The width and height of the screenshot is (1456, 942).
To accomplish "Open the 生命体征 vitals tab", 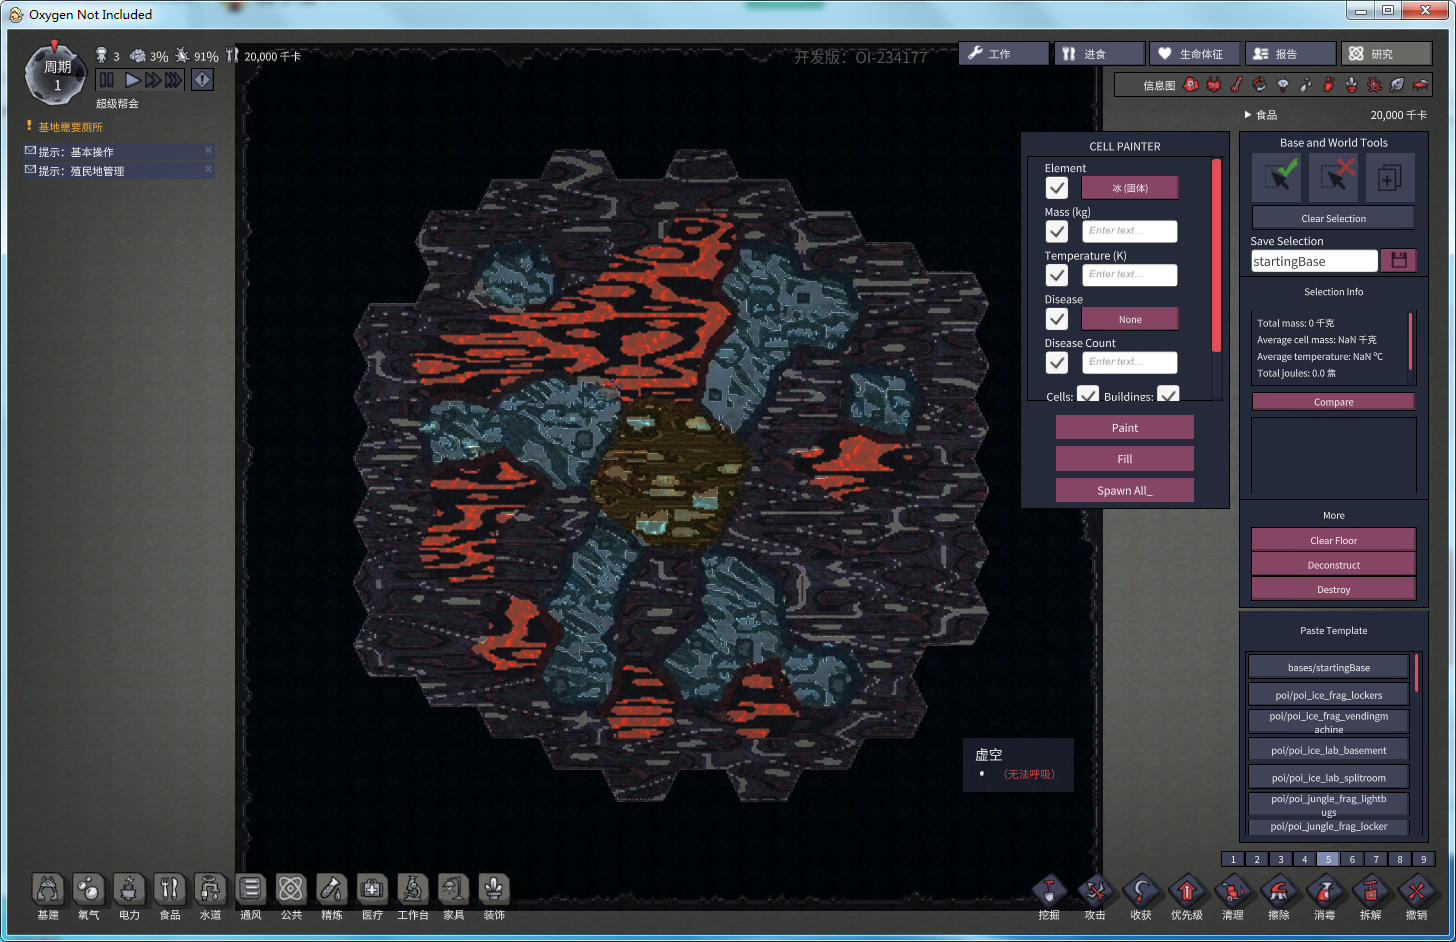I will 1195,53.
